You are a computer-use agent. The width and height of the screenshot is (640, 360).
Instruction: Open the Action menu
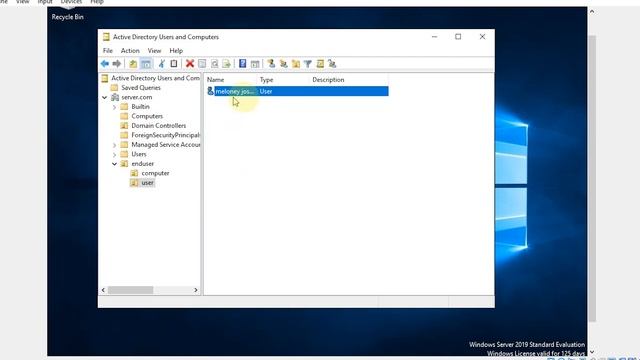click(x=130, y=51)
